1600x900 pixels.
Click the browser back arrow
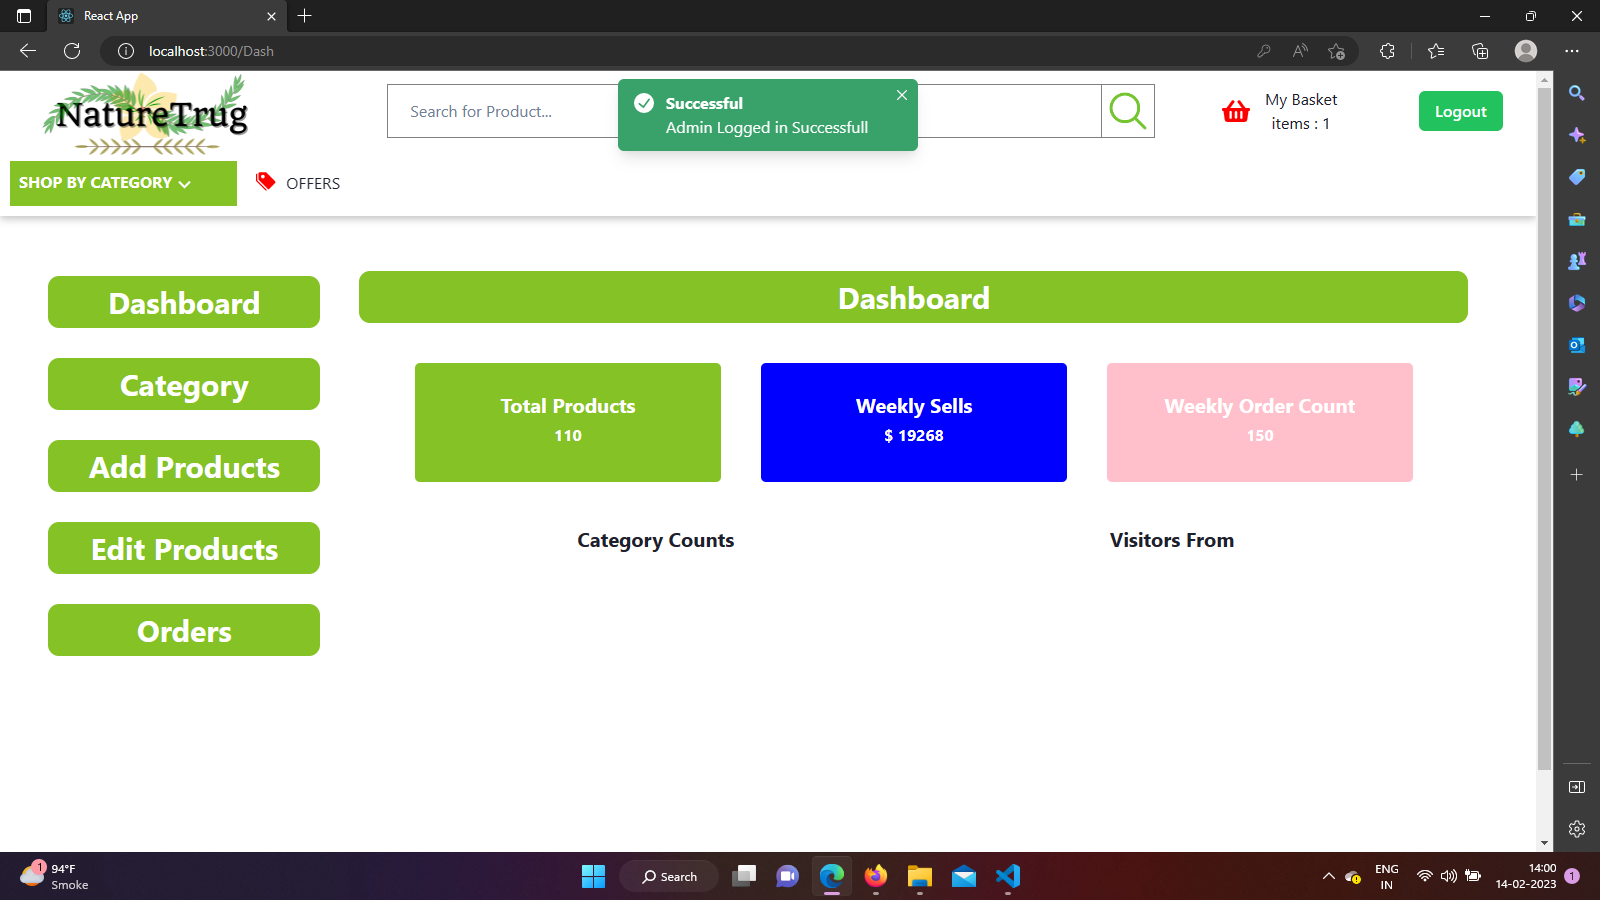click(28, 51)
